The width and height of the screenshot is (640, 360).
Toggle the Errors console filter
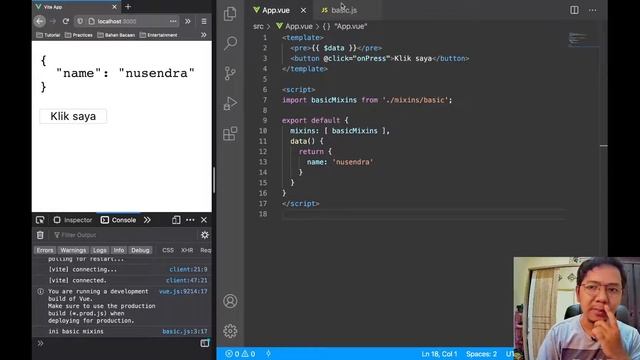[45, 250]
